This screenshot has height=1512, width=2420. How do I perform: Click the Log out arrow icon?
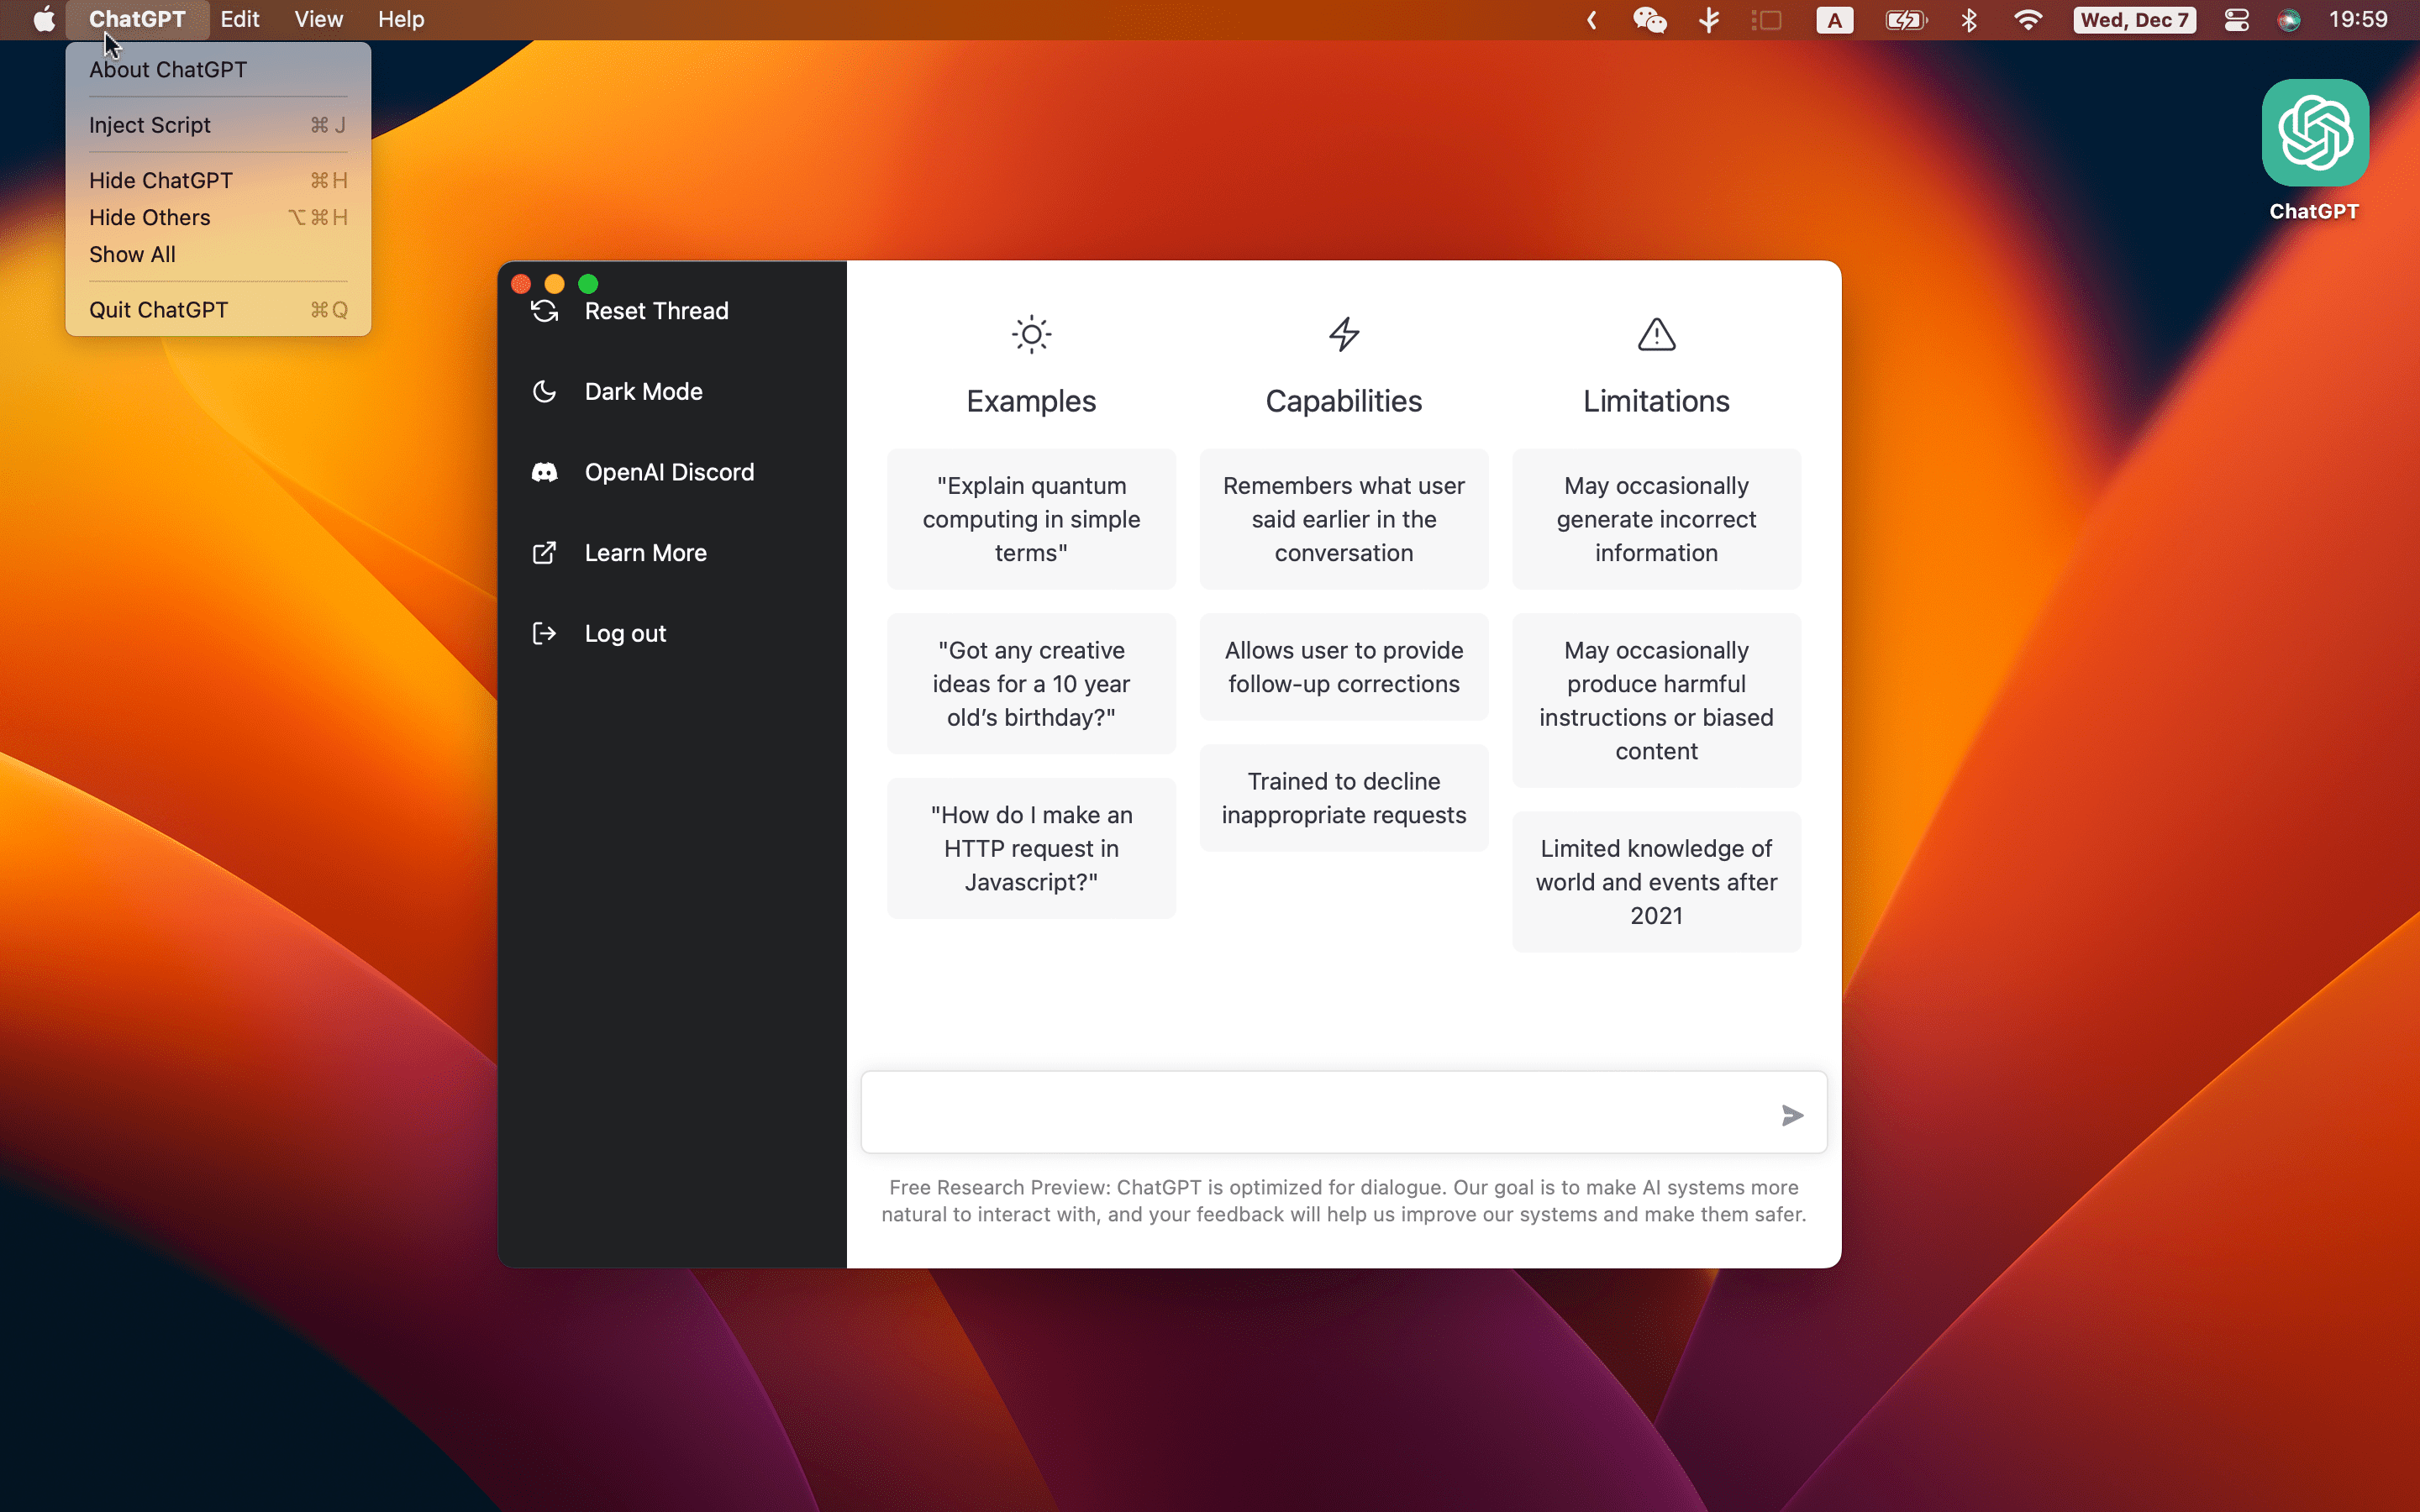tap(544, 633)
